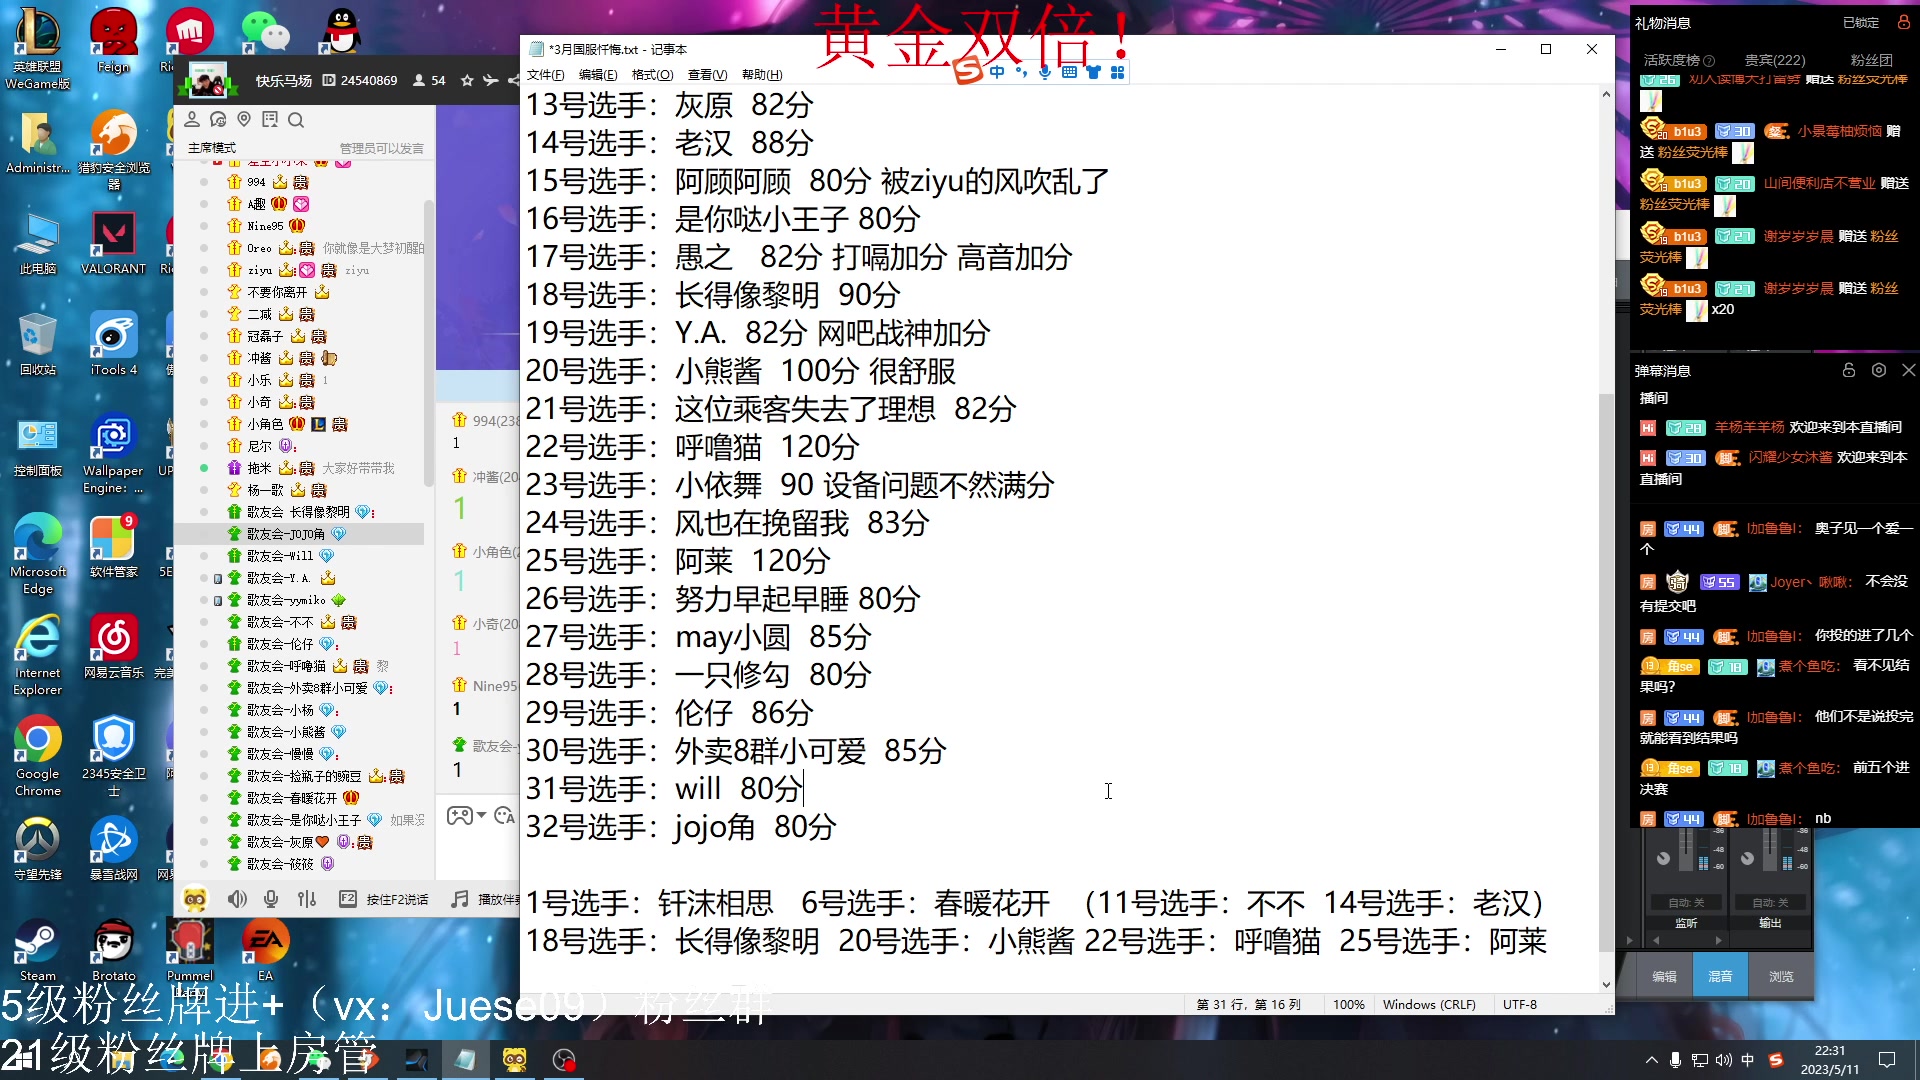Advance to next fader page with right arrow

tap(1718, 940)
